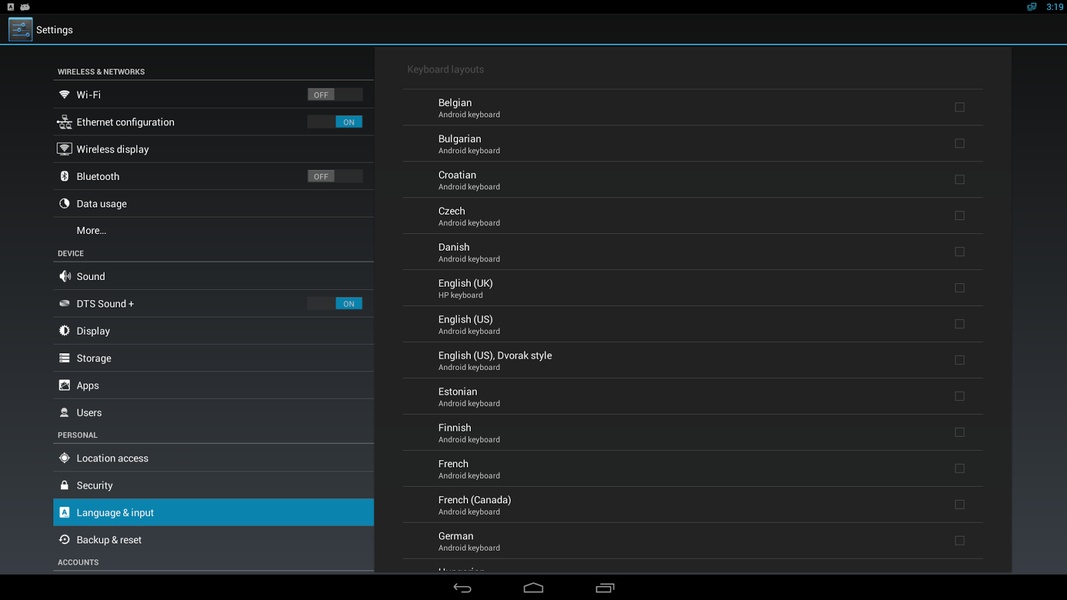
Task: Click the Wi-Fi signal icon
Action: pyautogui.click(x=64, y=95)
